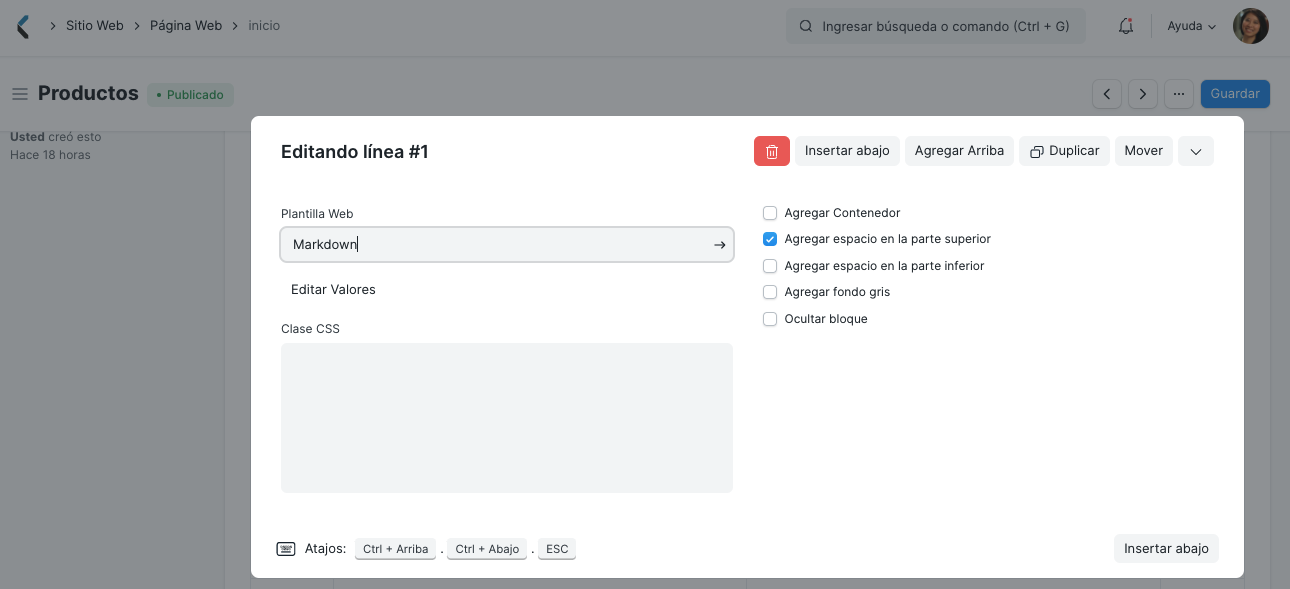Click the arrow inside Plantilla Web field
Image resolution: width=1290 pixels, height=589 pixels.
pos(719,244)
